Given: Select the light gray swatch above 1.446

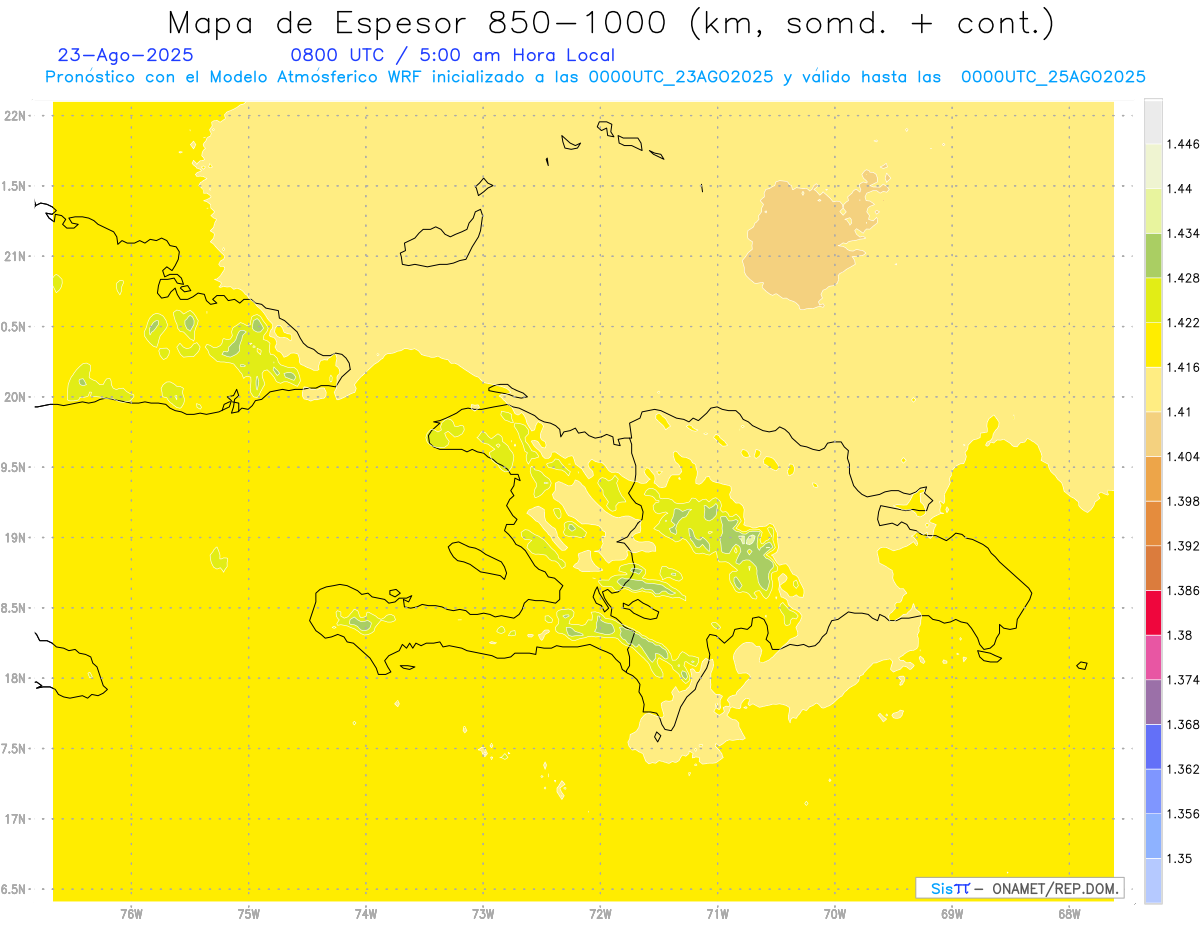Looking at the screenshot, I should pyautogui.click(x=1153, y=121).
